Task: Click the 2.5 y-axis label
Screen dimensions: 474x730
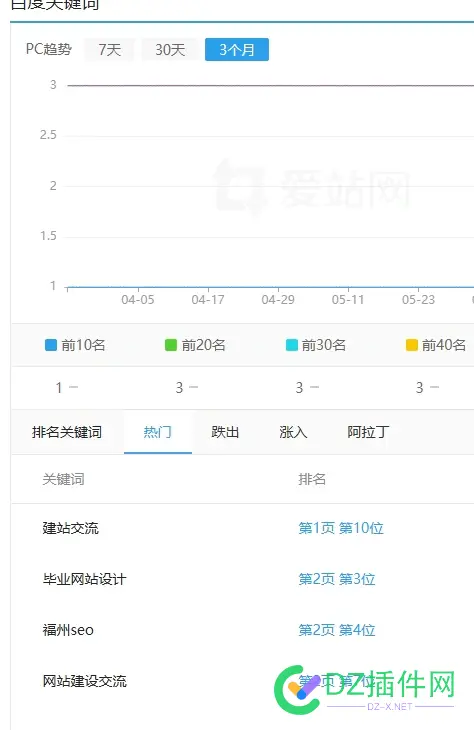Action: tap(48, 135)
